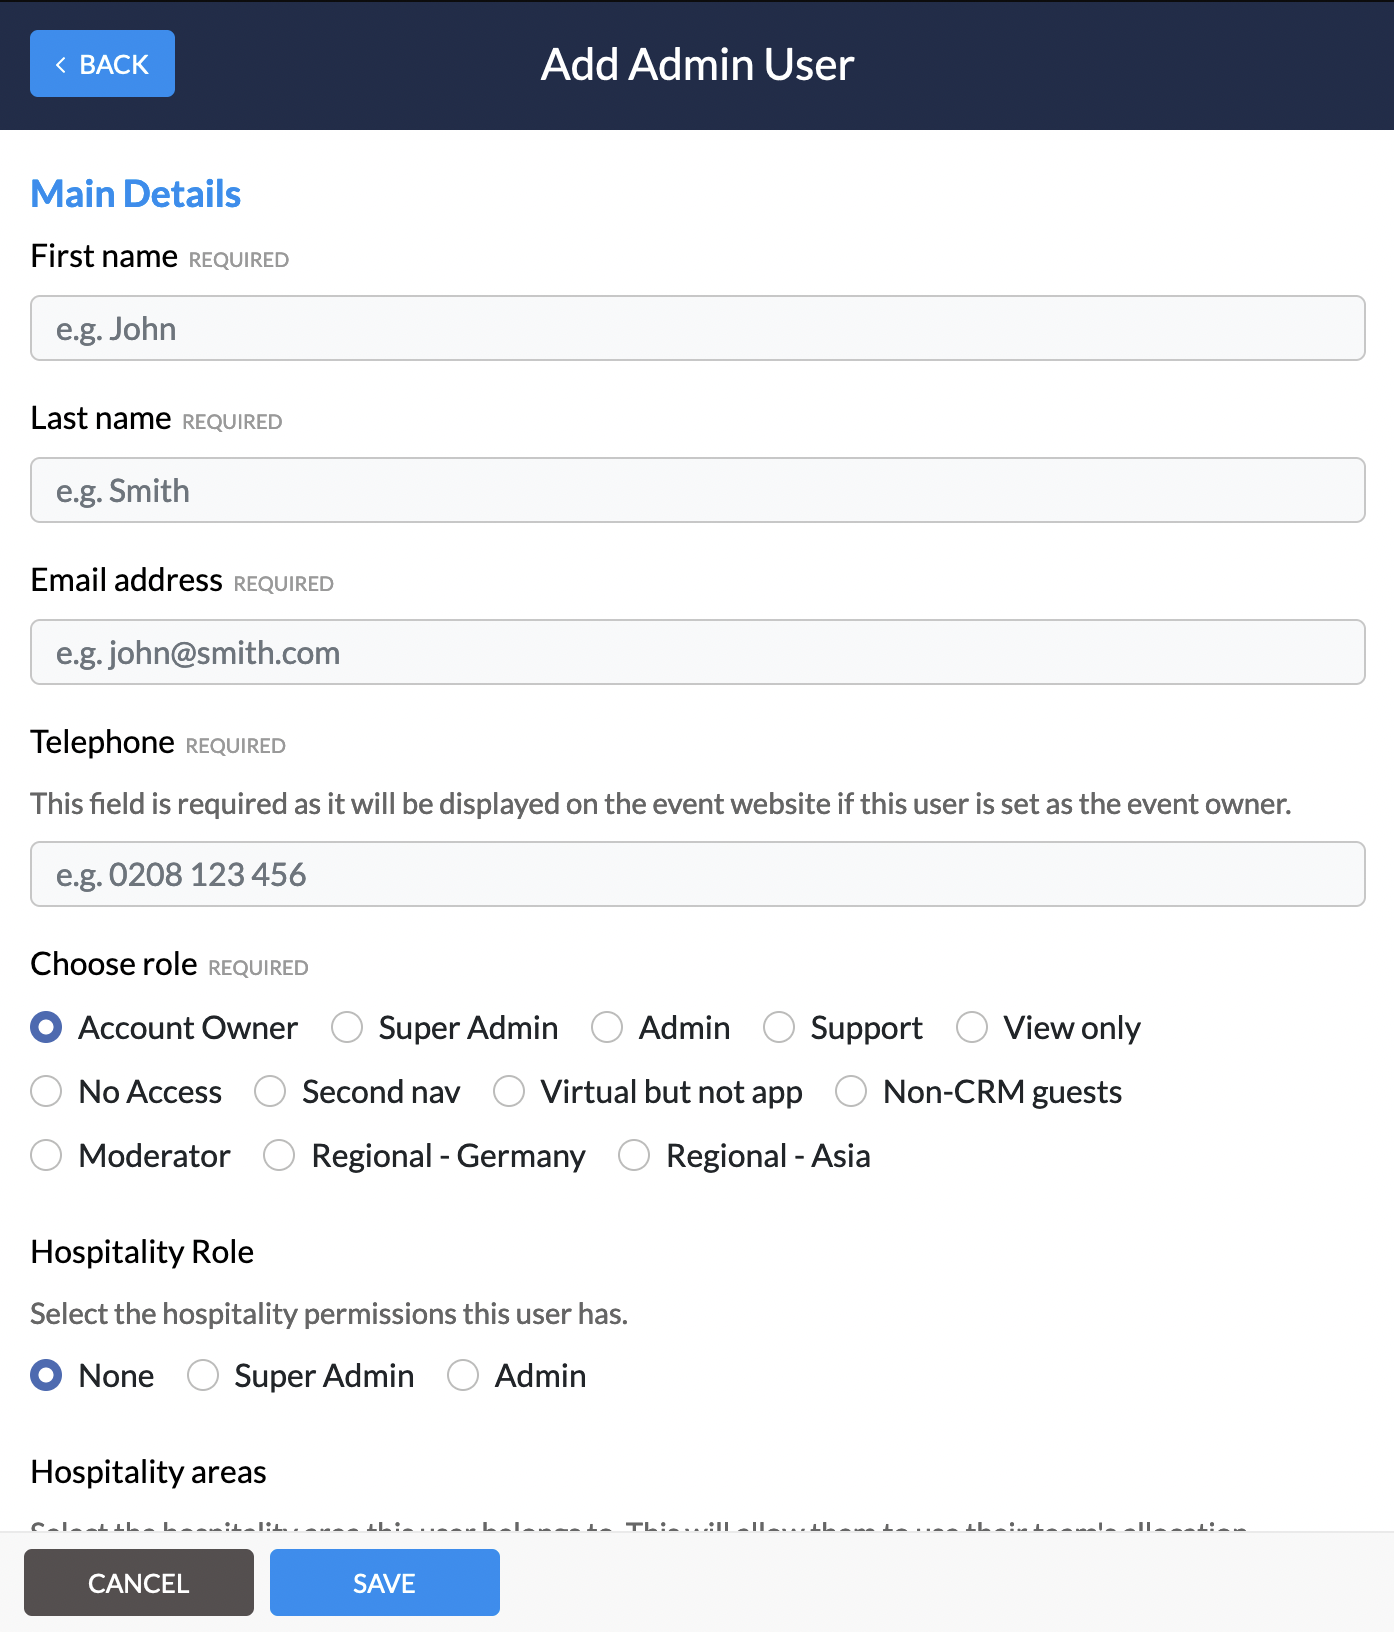Set Hospitality Role to Super Admin
Screen dimensions: 1394x1632
[x=203, y=1375]
